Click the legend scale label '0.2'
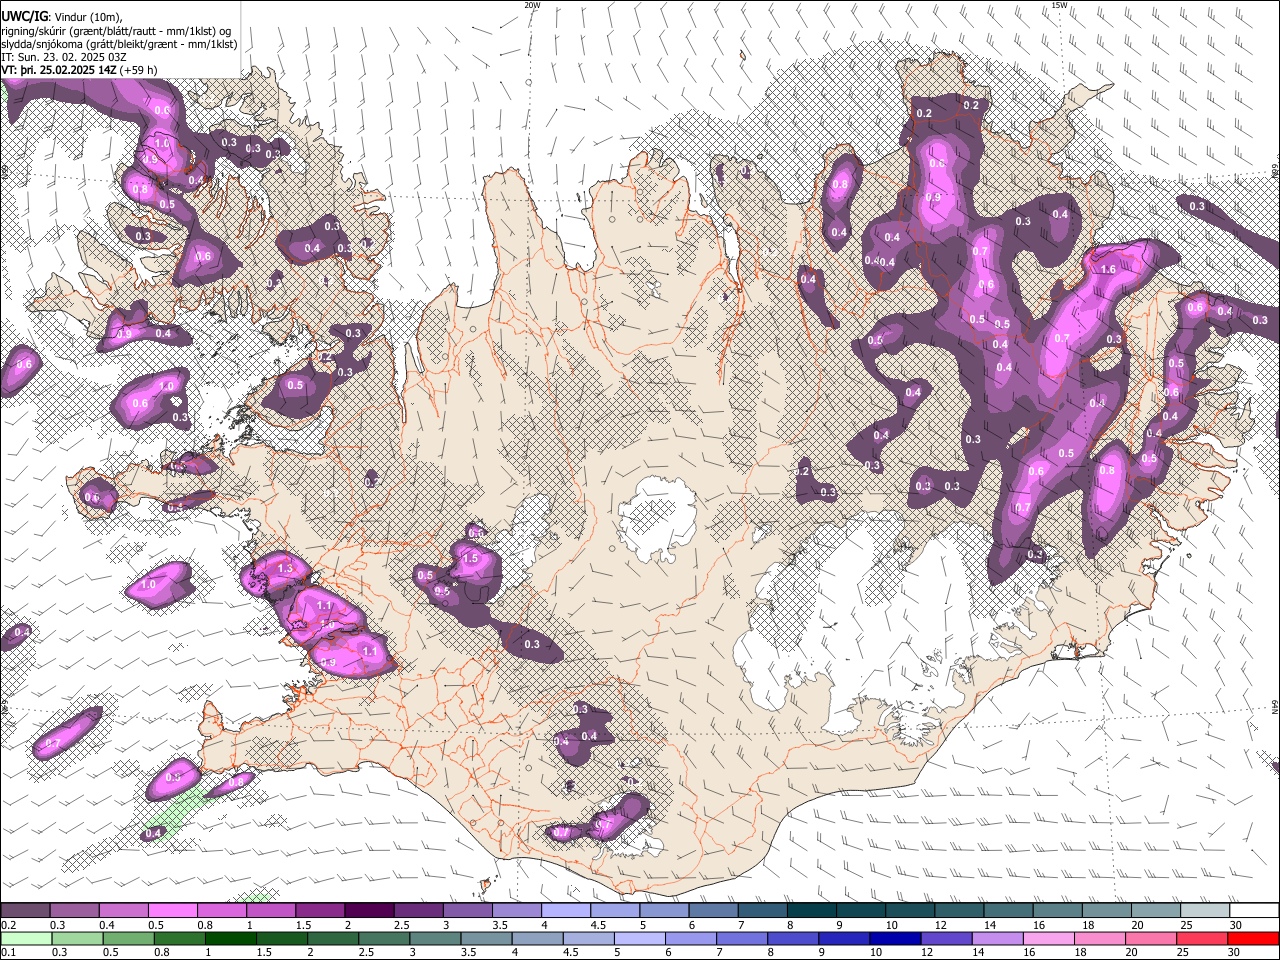The height and width of the screenshot is (960, 1280). tap(8, 925)
